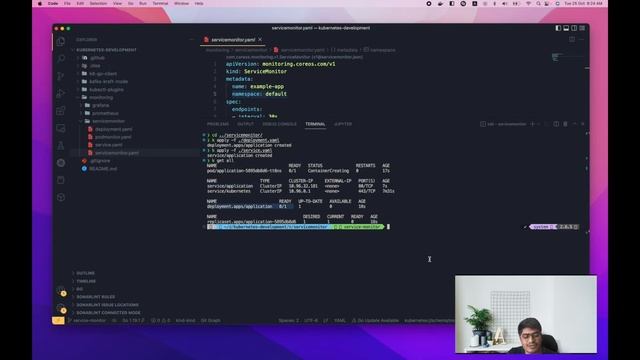Open the Testing flask icon view
This screenshot has width=640, height=360.
(x=61, y=145)
